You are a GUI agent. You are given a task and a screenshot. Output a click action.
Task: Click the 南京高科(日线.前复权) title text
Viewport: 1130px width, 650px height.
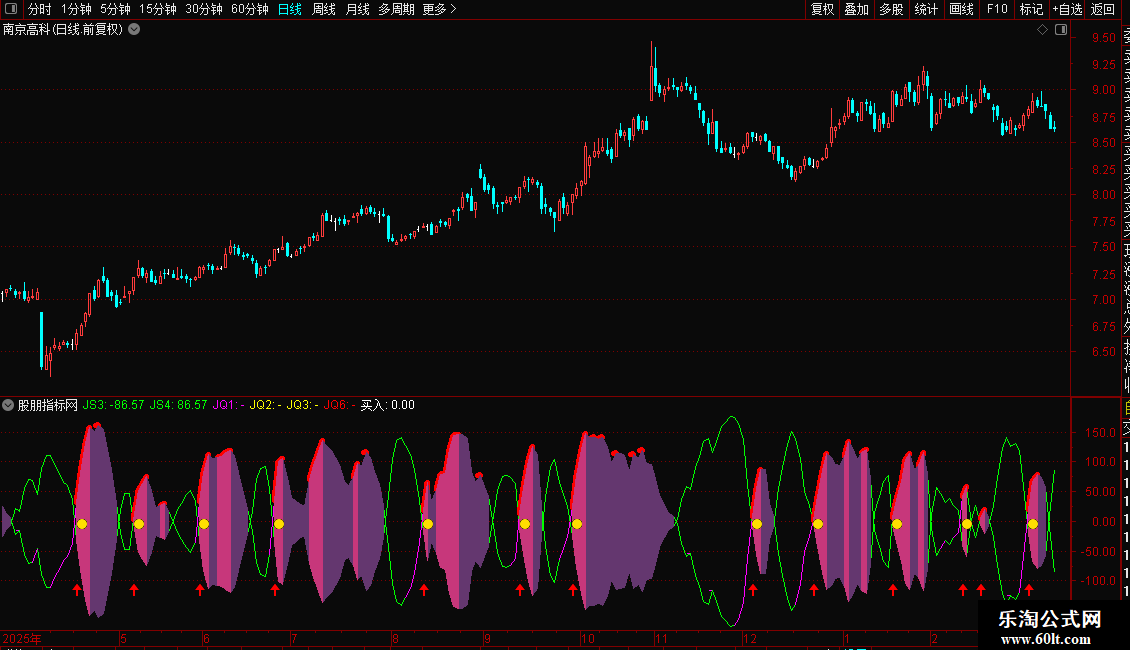(x=63, y=30)
